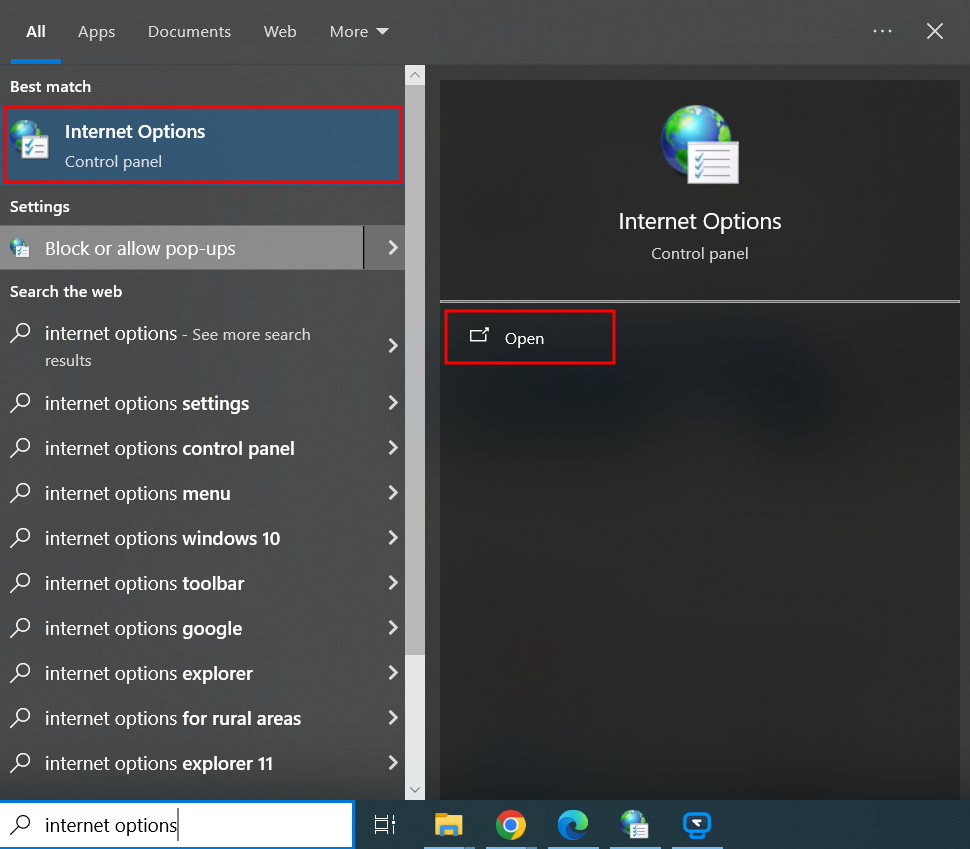Expand 'See more search results' chevron

tap(392, 345)
